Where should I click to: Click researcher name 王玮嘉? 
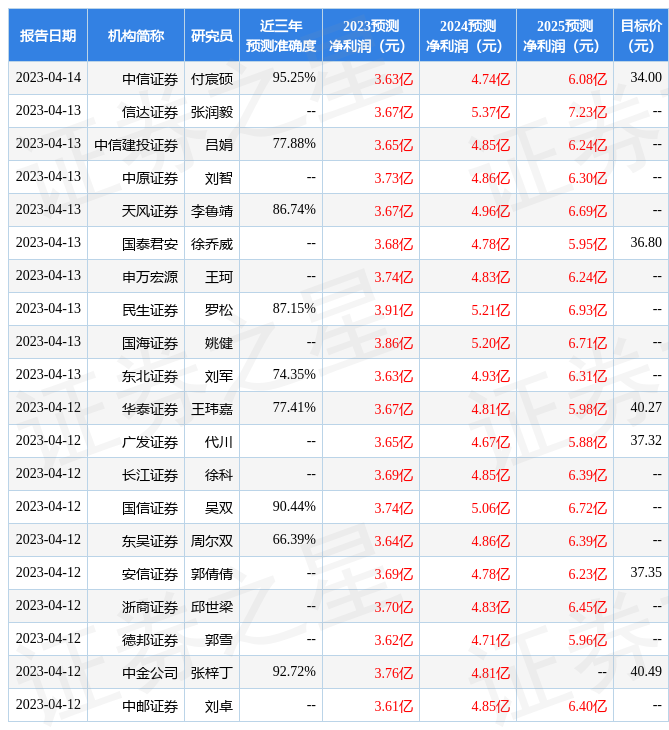(212, 409)
